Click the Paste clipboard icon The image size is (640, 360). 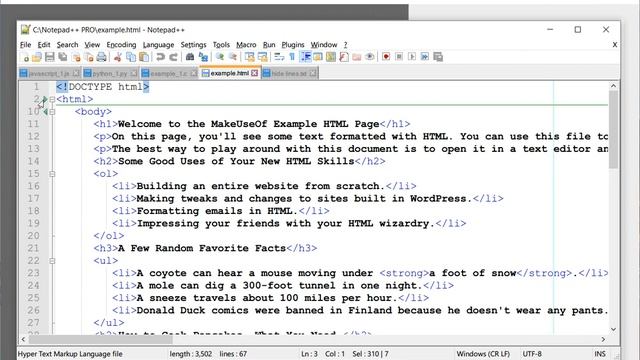pyautogui.click(x=144, y=57)
